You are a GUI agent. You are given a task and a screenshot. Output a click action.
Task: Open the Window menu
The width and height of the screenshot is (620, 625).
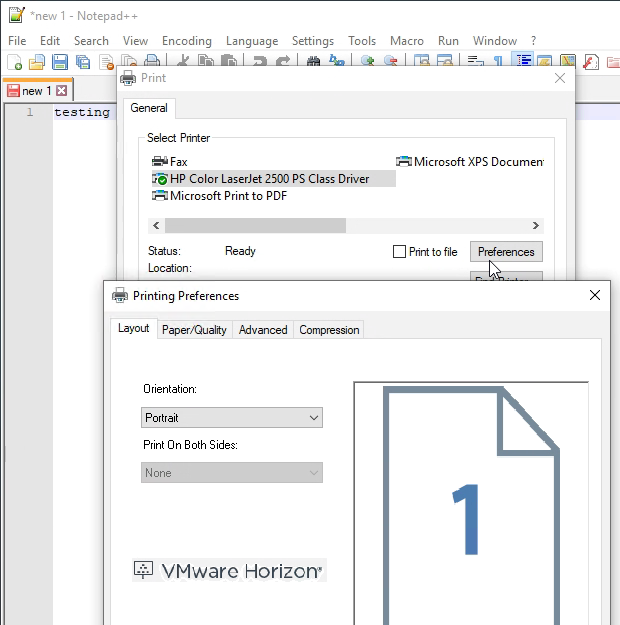[495, 41]
